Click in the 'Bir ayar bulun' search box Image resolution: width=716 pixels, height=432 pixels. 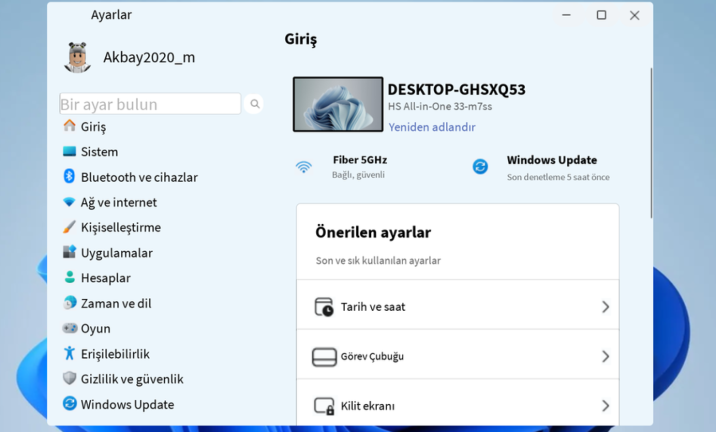pos(150,104)
